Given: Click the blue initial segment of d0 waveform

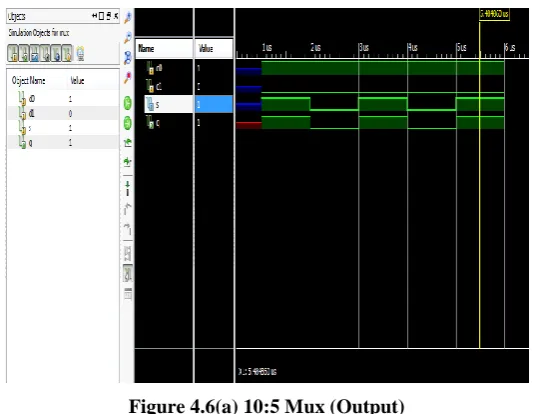Looking at the screenshot, I should pos(249,71).
